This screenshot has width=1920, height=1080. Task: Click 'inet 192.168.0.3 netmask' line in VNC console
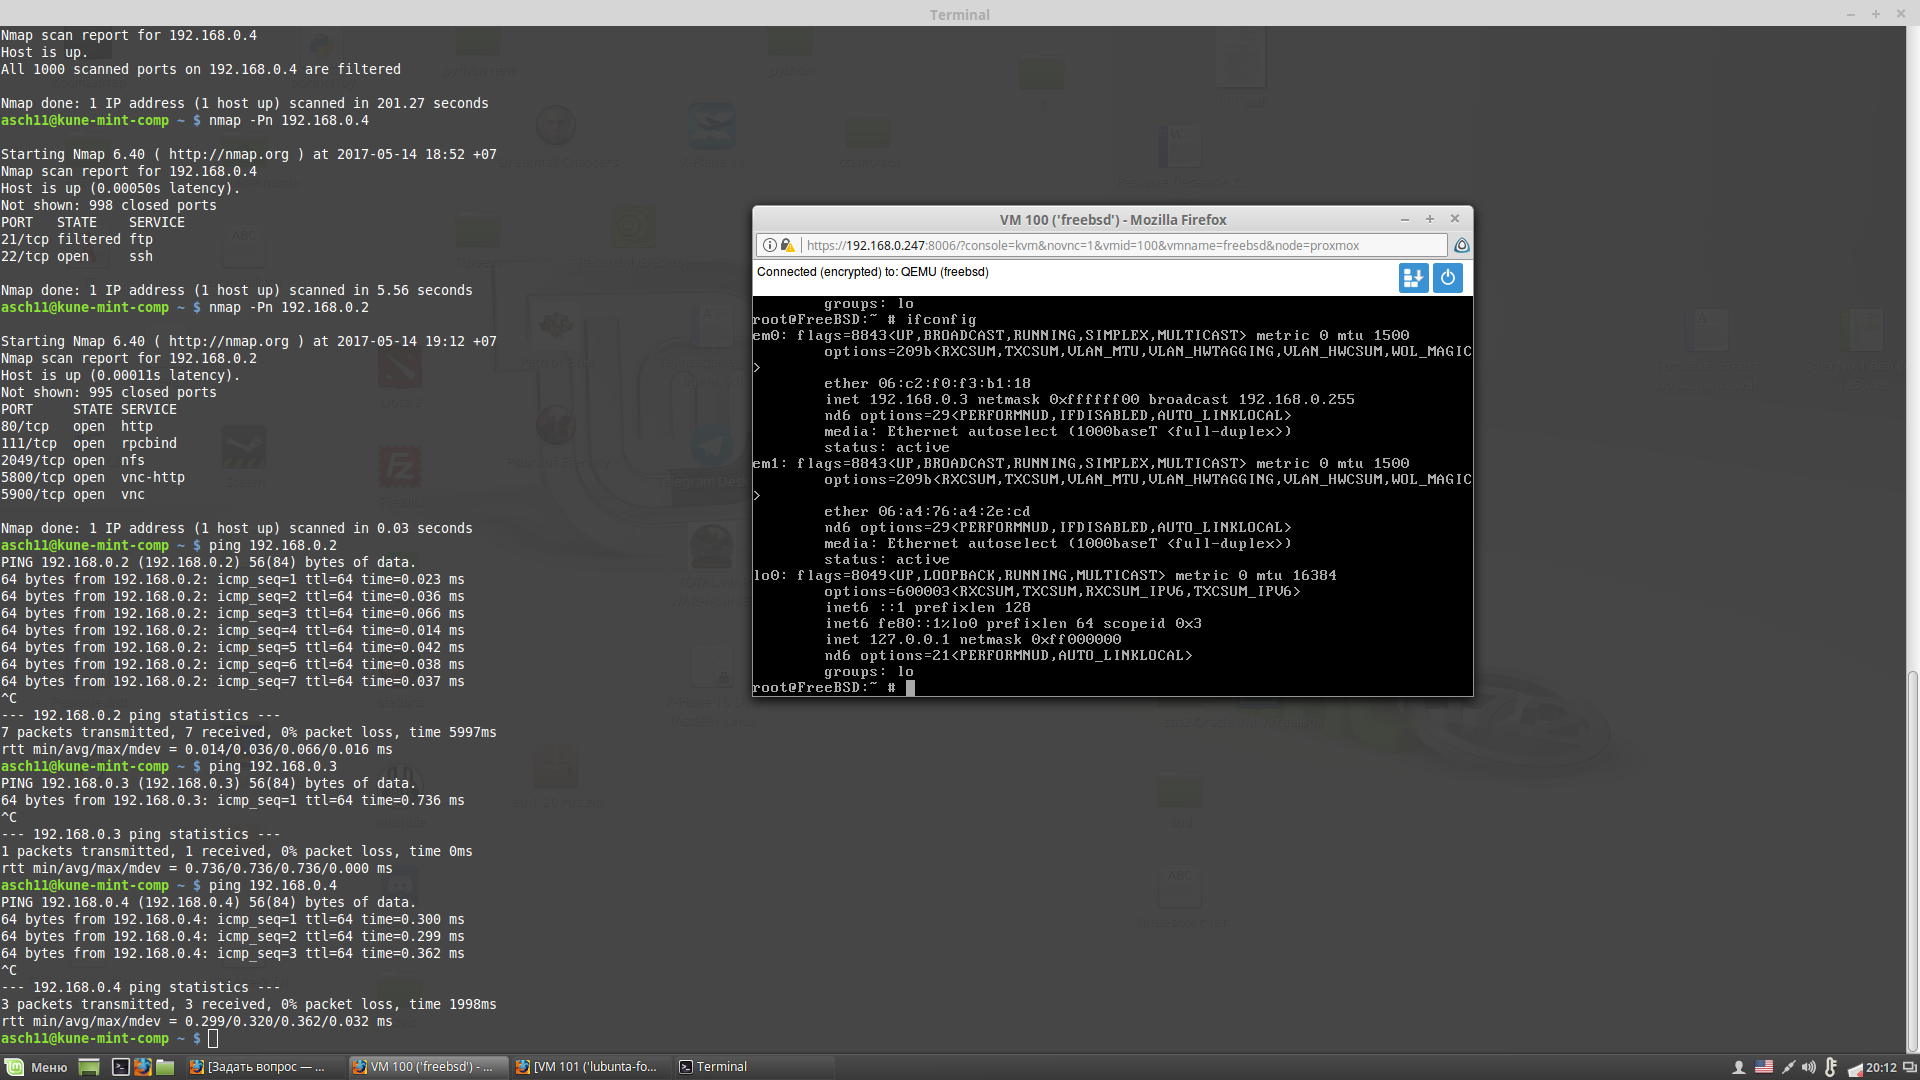(x=1089, y=399)
